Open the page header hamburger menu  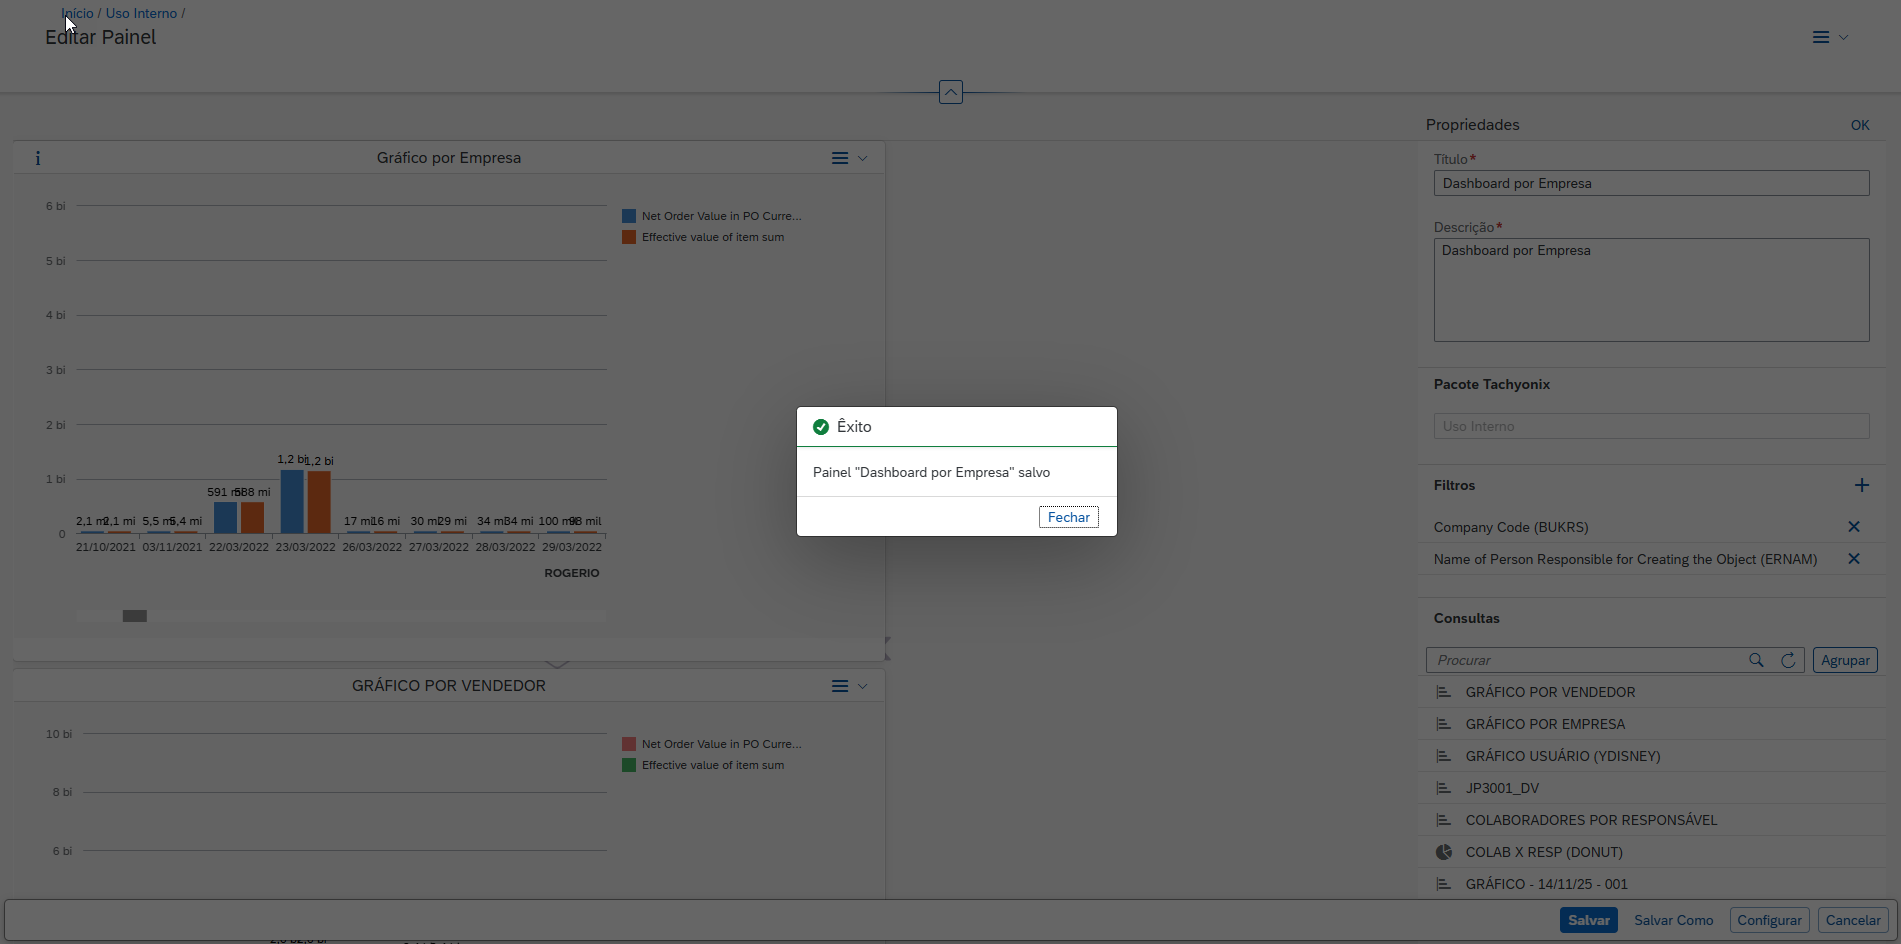(1821, 37)
